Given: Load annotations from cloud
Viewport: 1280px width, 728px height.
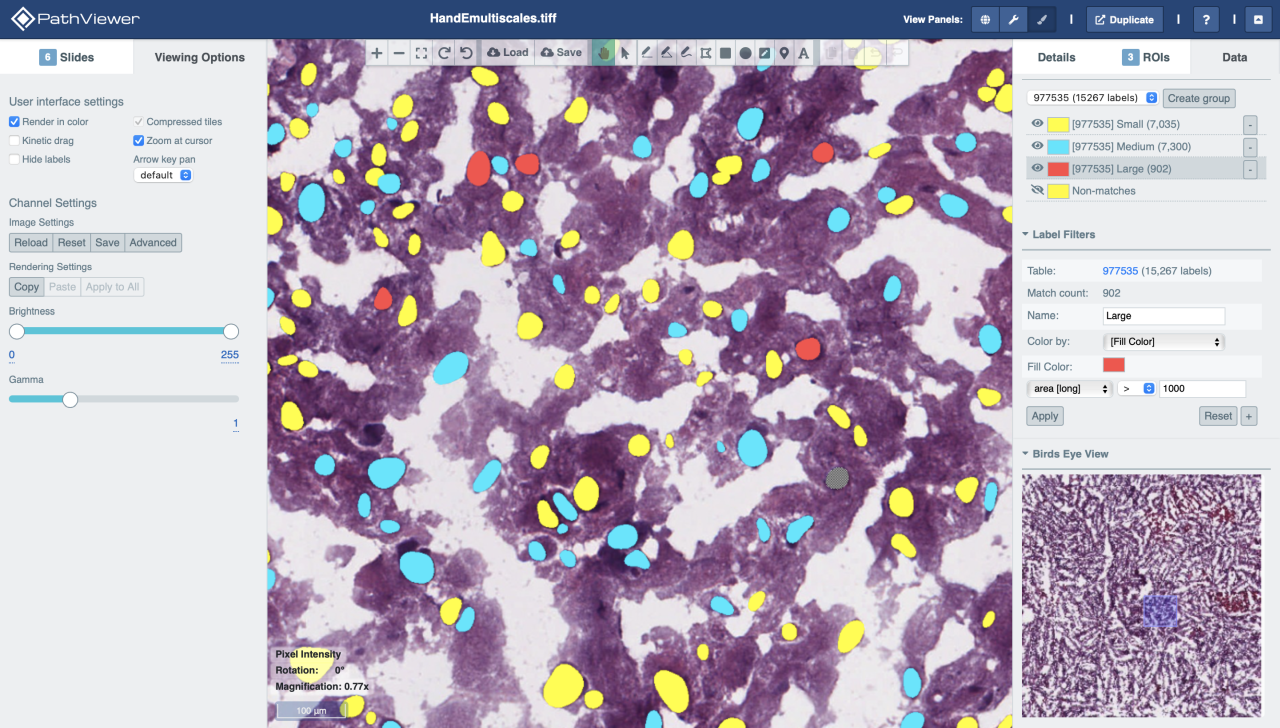Looking at the screenshot, I should [x=507, y=53].
